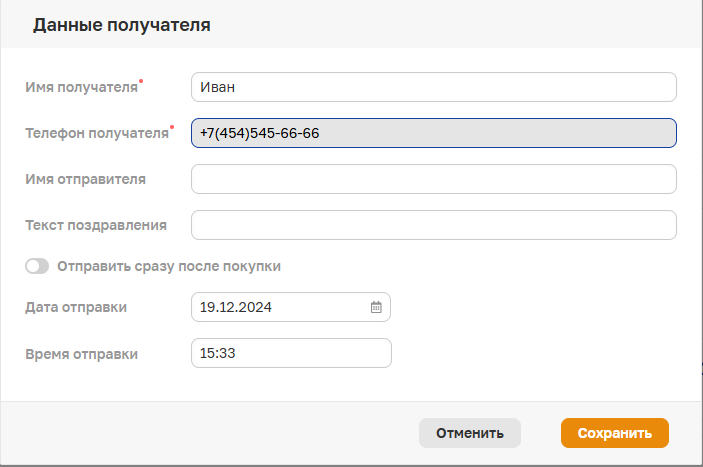Image resolution: width=703 pixels, height=467 pixels.
Task: Click the "Данные получателя" dialog title
Action: (x=122, y=25)
